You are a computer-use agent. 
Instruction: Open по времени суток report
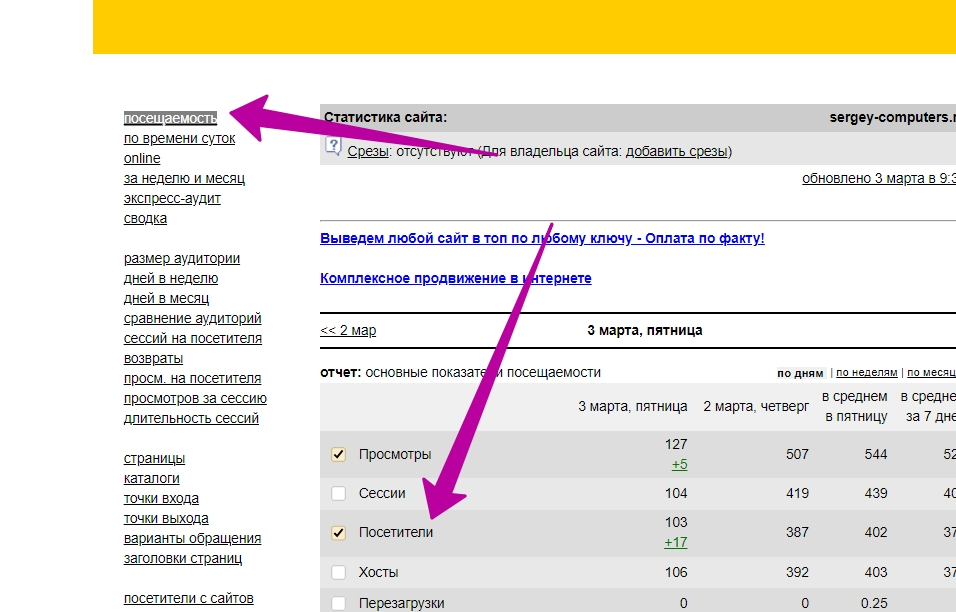pyautogui.click(x=179, y=138)
